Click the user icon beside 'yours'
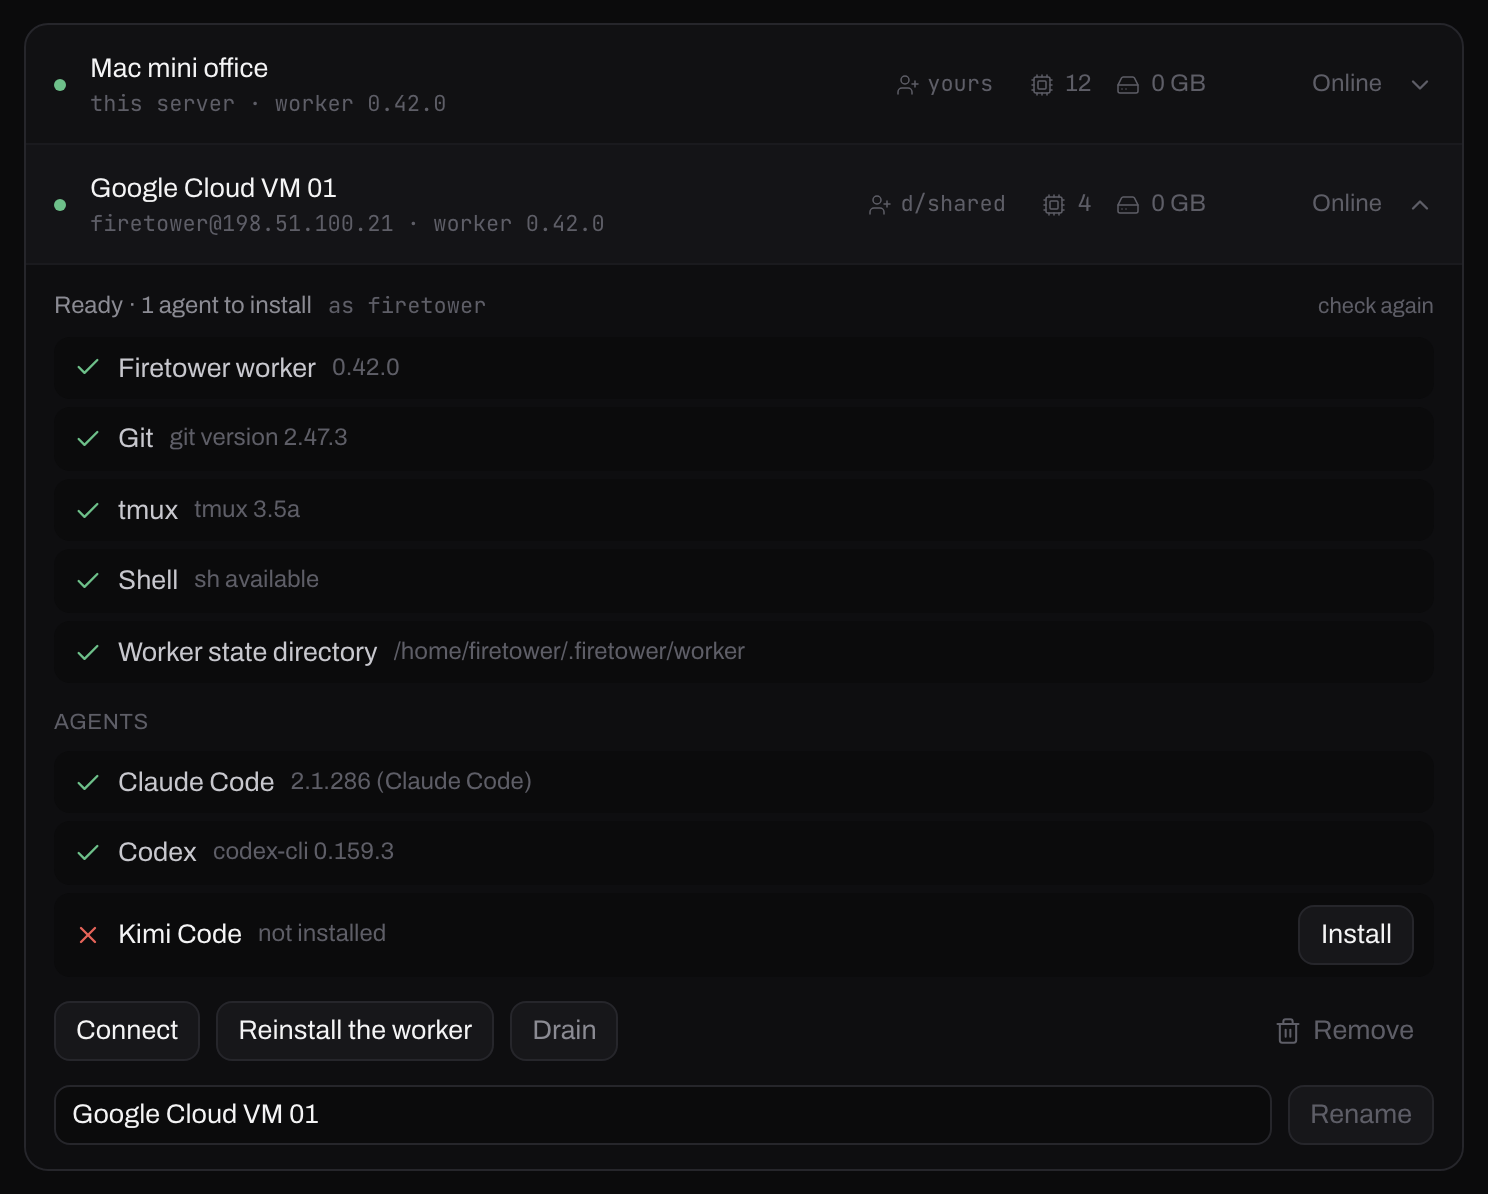Image resolution: width=1488 pixels, height=1194 pixels. pyautogui.click(x=907, y=85)
